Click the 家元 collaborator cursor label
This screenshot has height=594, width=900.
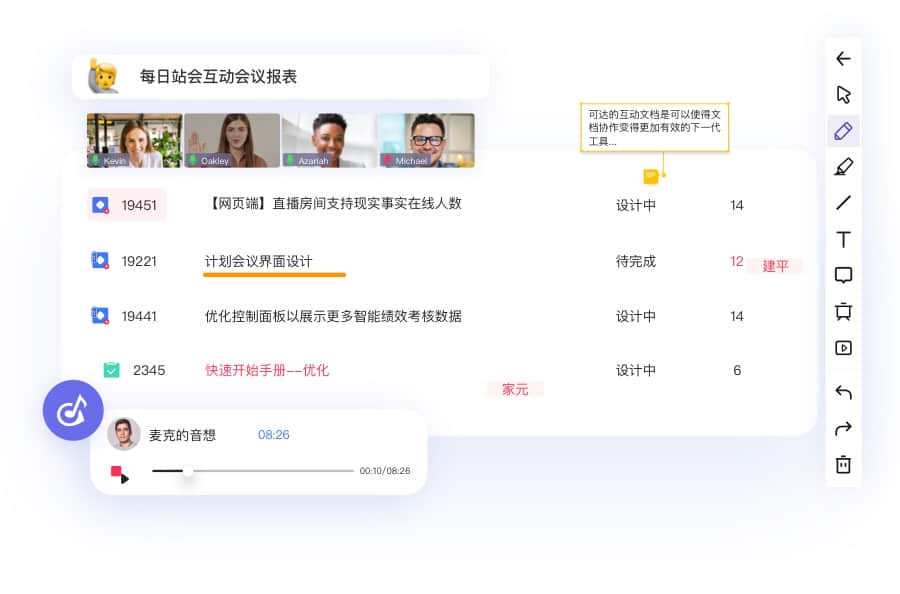tap(515, 390)
